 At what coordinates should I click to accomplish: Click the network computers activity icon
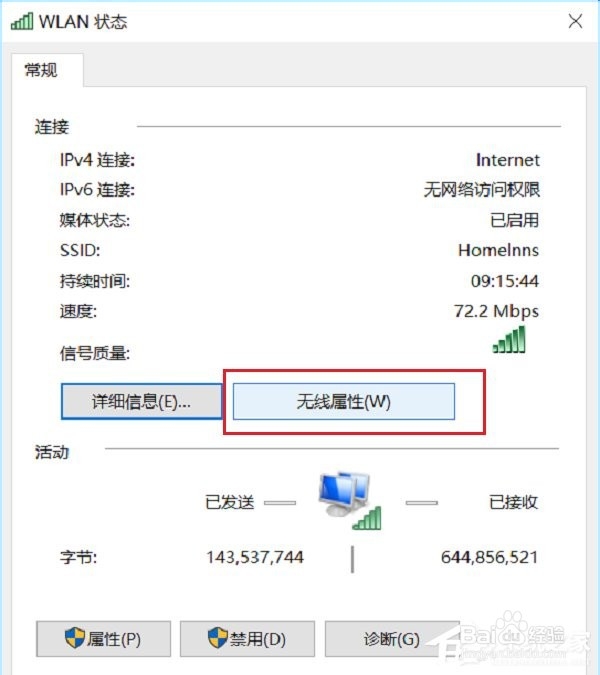(349, 500)
